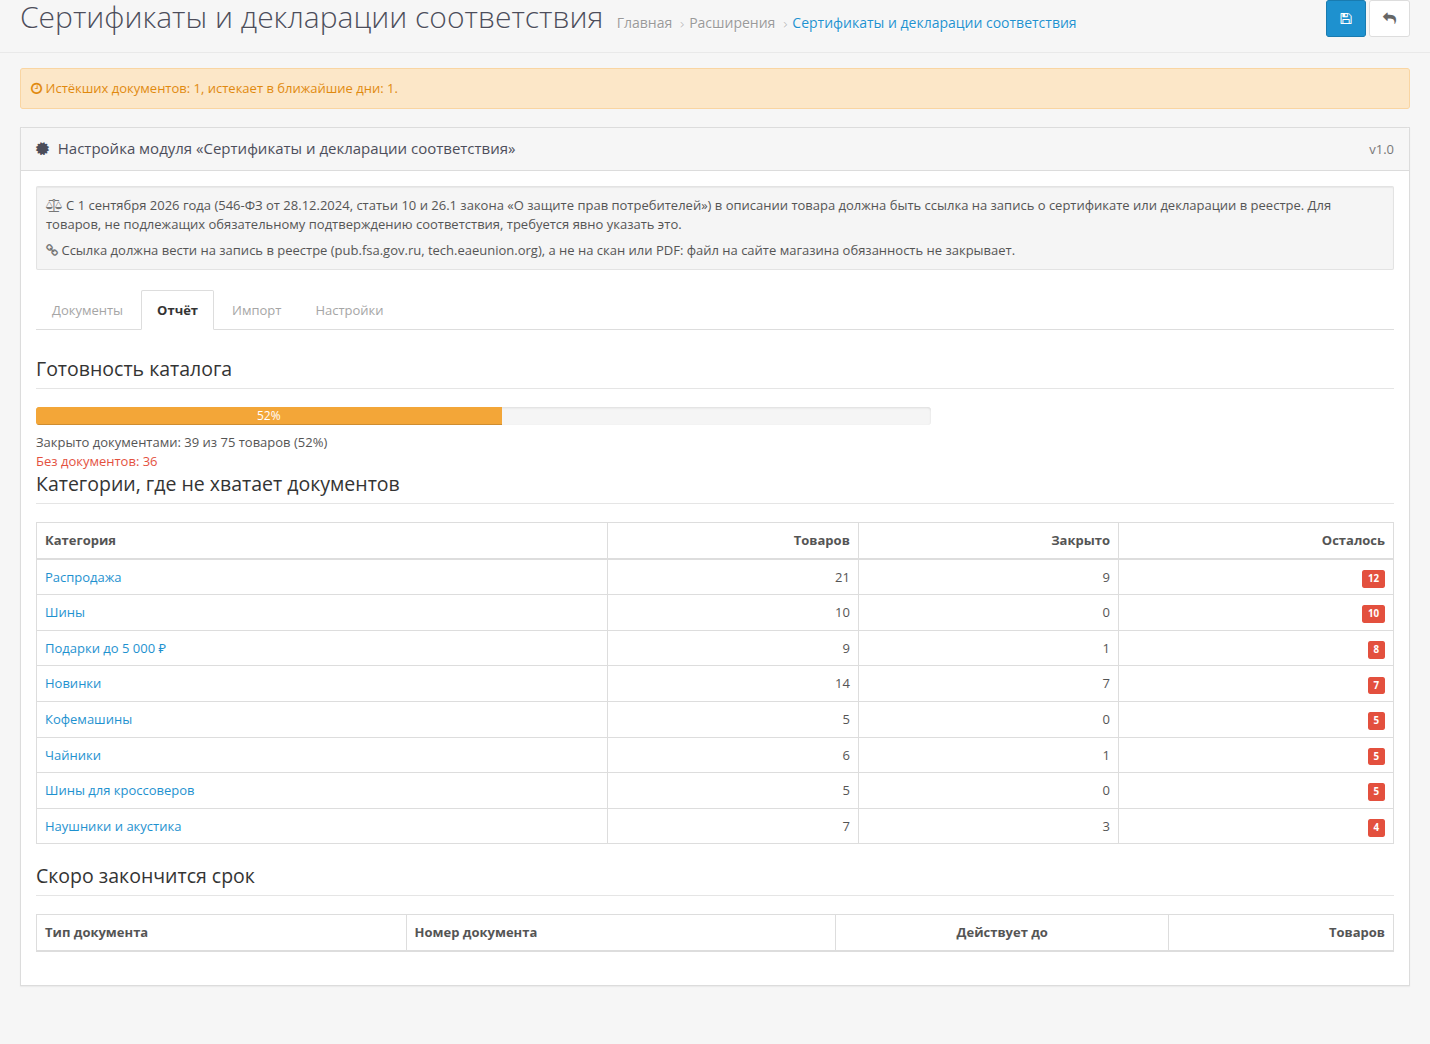Image resolution: width=1430 pixels, height=1044 pixels.
Task: Switch to the Импорт tab
Action: point(257,311)
